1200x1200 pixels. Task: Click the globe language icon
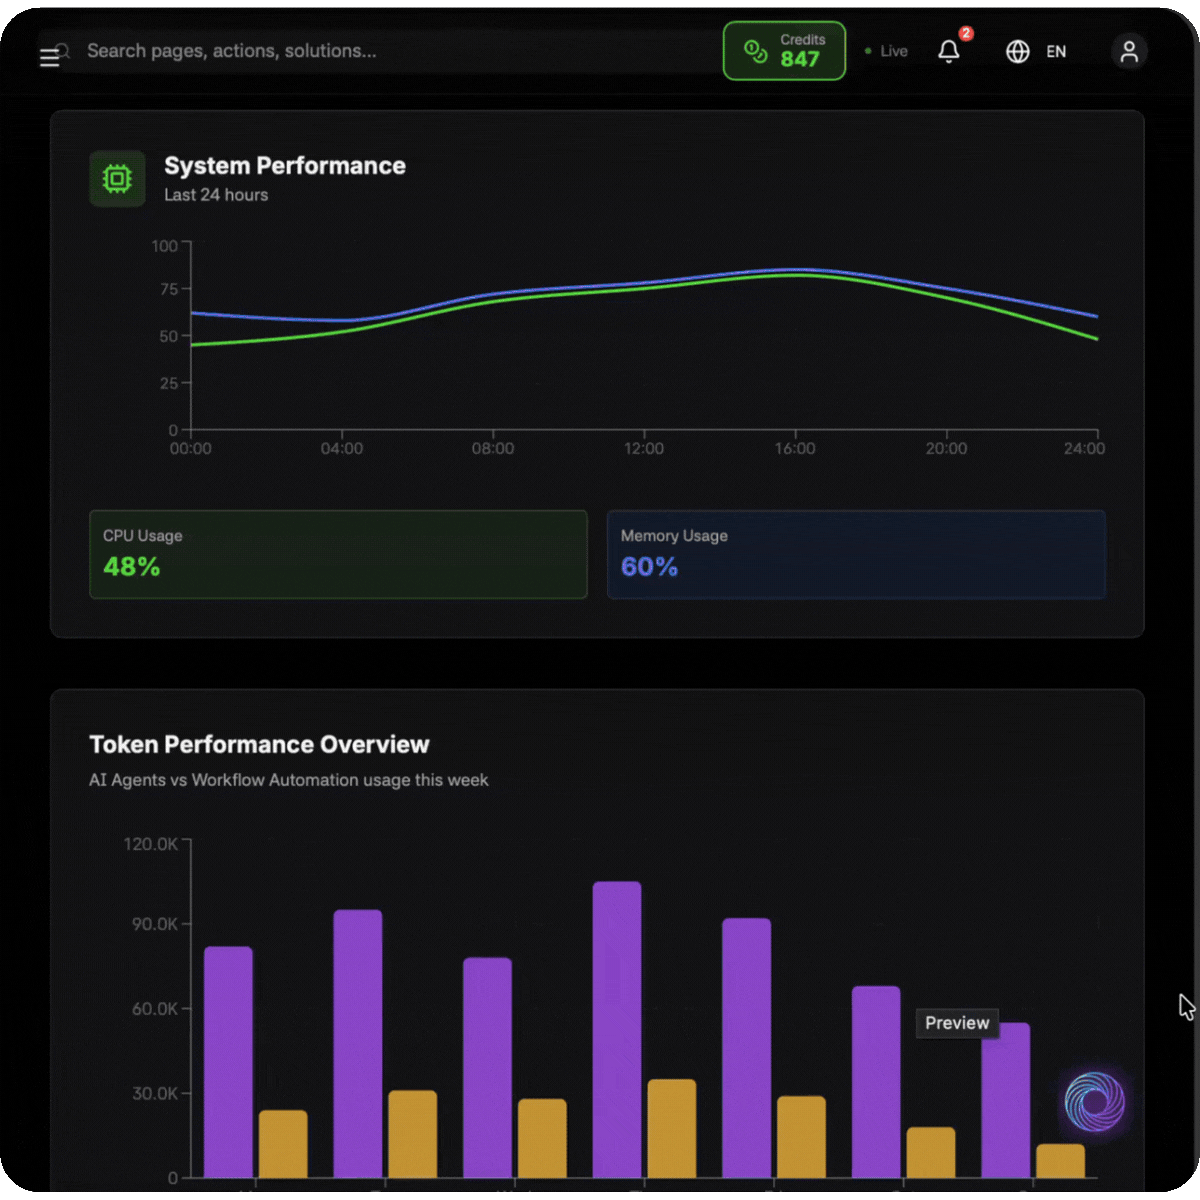(1017, 52)
